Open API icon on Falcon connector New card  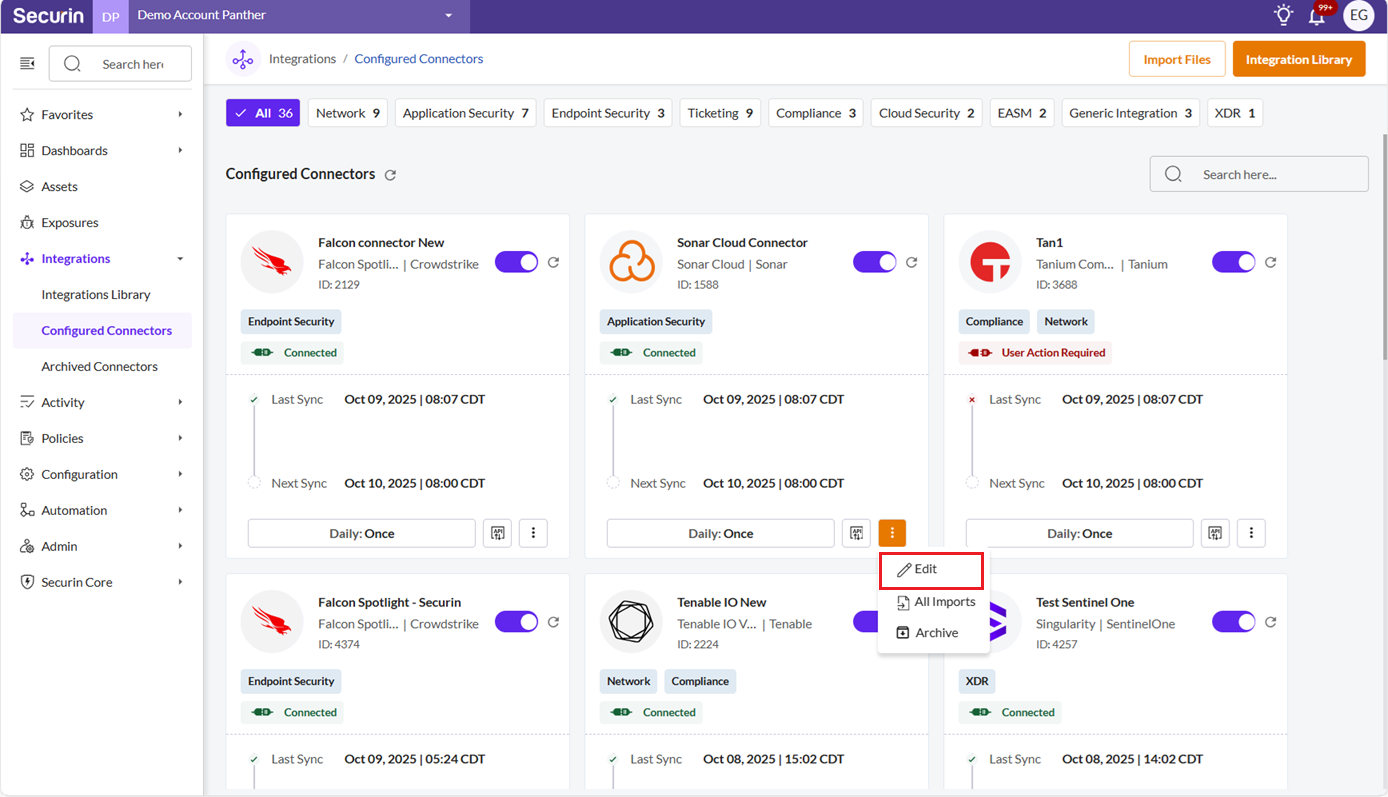[x=497, y=533]
